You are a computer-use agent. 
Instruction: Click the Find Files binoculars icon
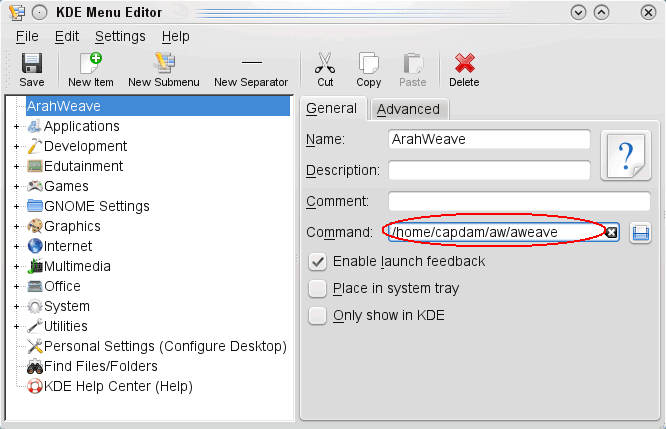34,366
